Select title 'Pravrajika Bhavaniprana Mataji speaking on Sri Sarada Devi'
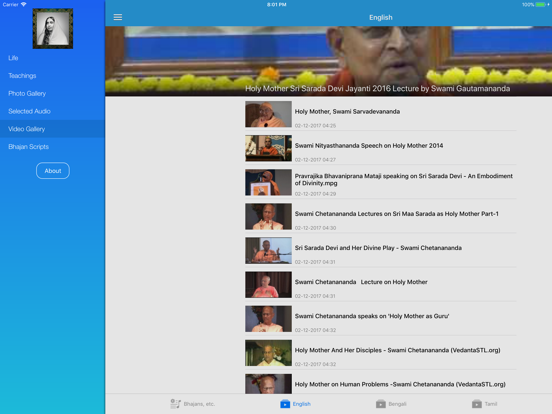Image resolution: width=552 pixels, height=414 pixels. pyautogui.click(x=403, y=180)
